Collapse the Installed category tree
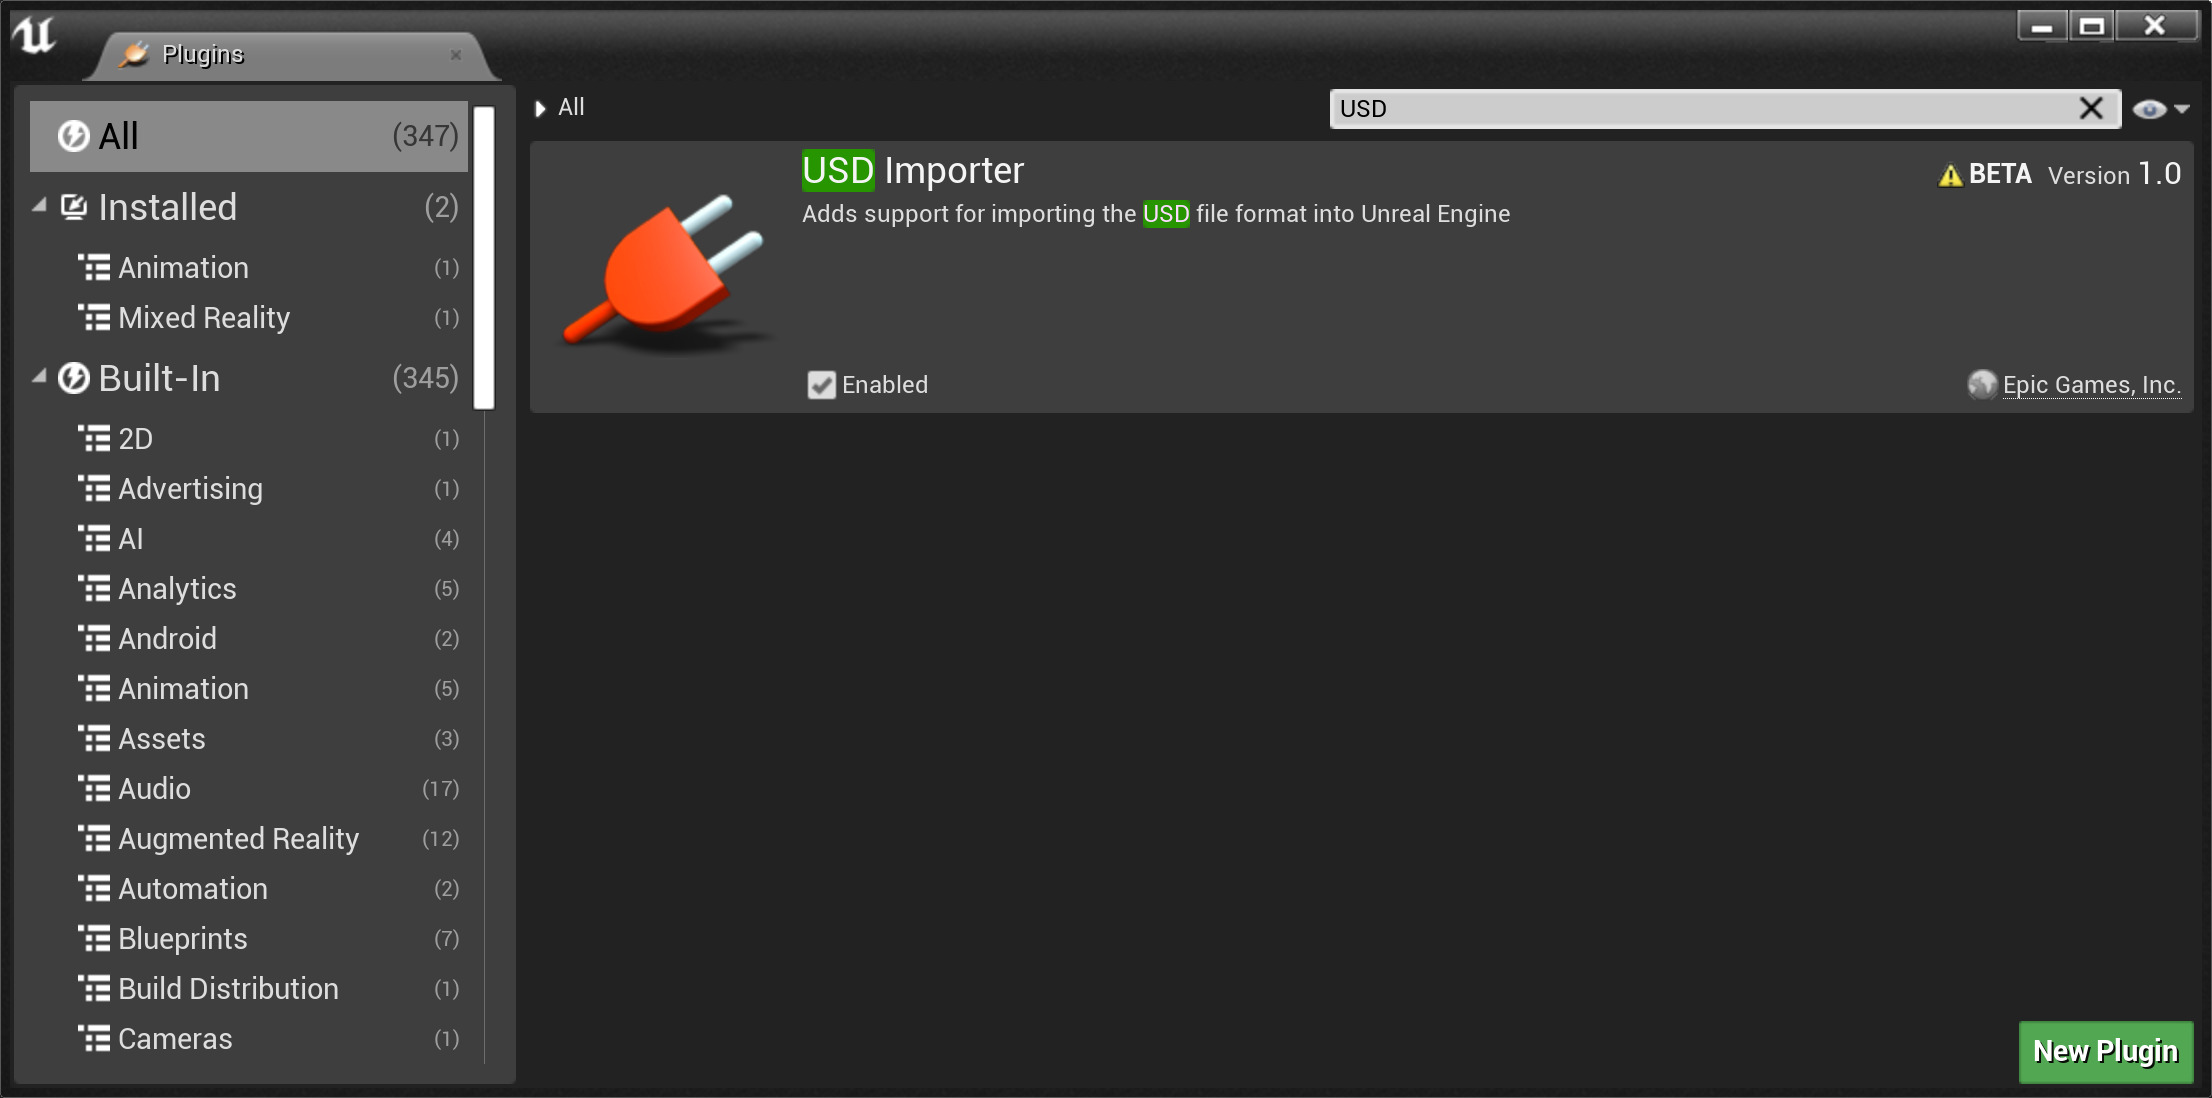Image resolution: width=2212 pixels, height=1098 pixels. point(39,206)
